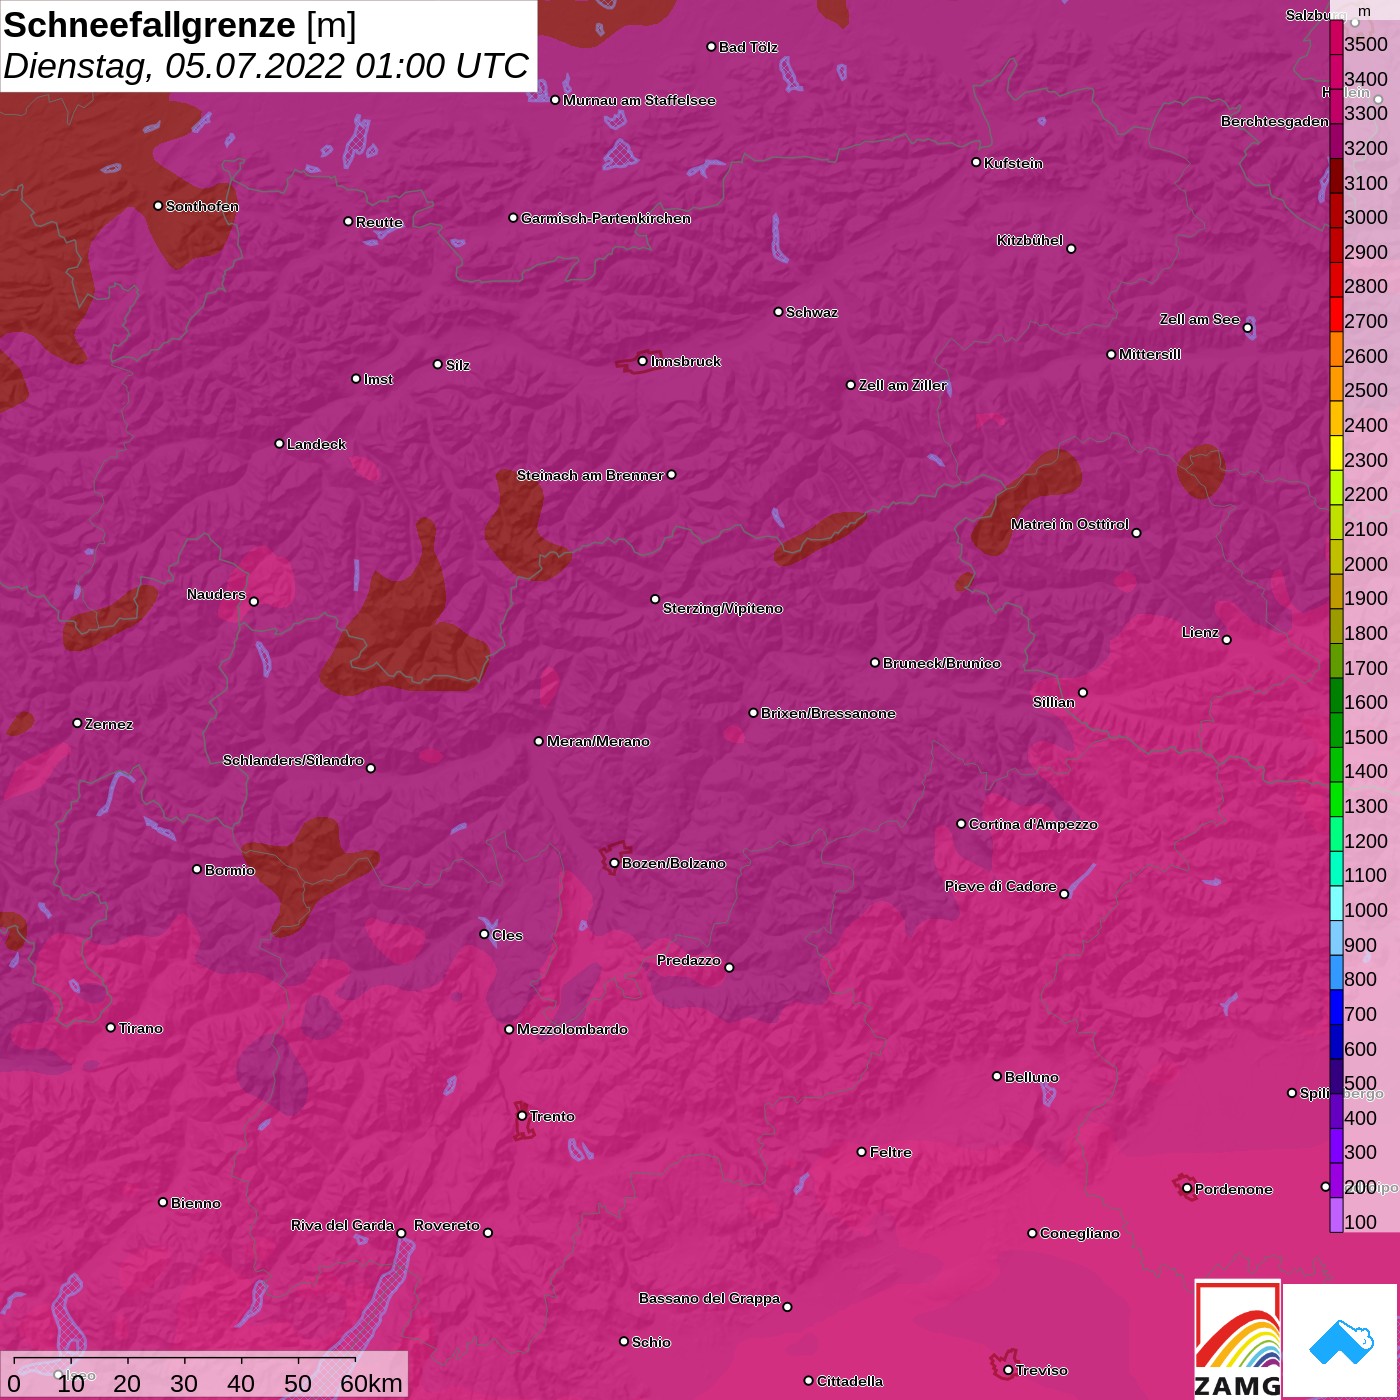Viewport: 1400px width, 1400px height.
Task: Click the "Steinach am Brenner" label
Action: [x=590, y=475]
